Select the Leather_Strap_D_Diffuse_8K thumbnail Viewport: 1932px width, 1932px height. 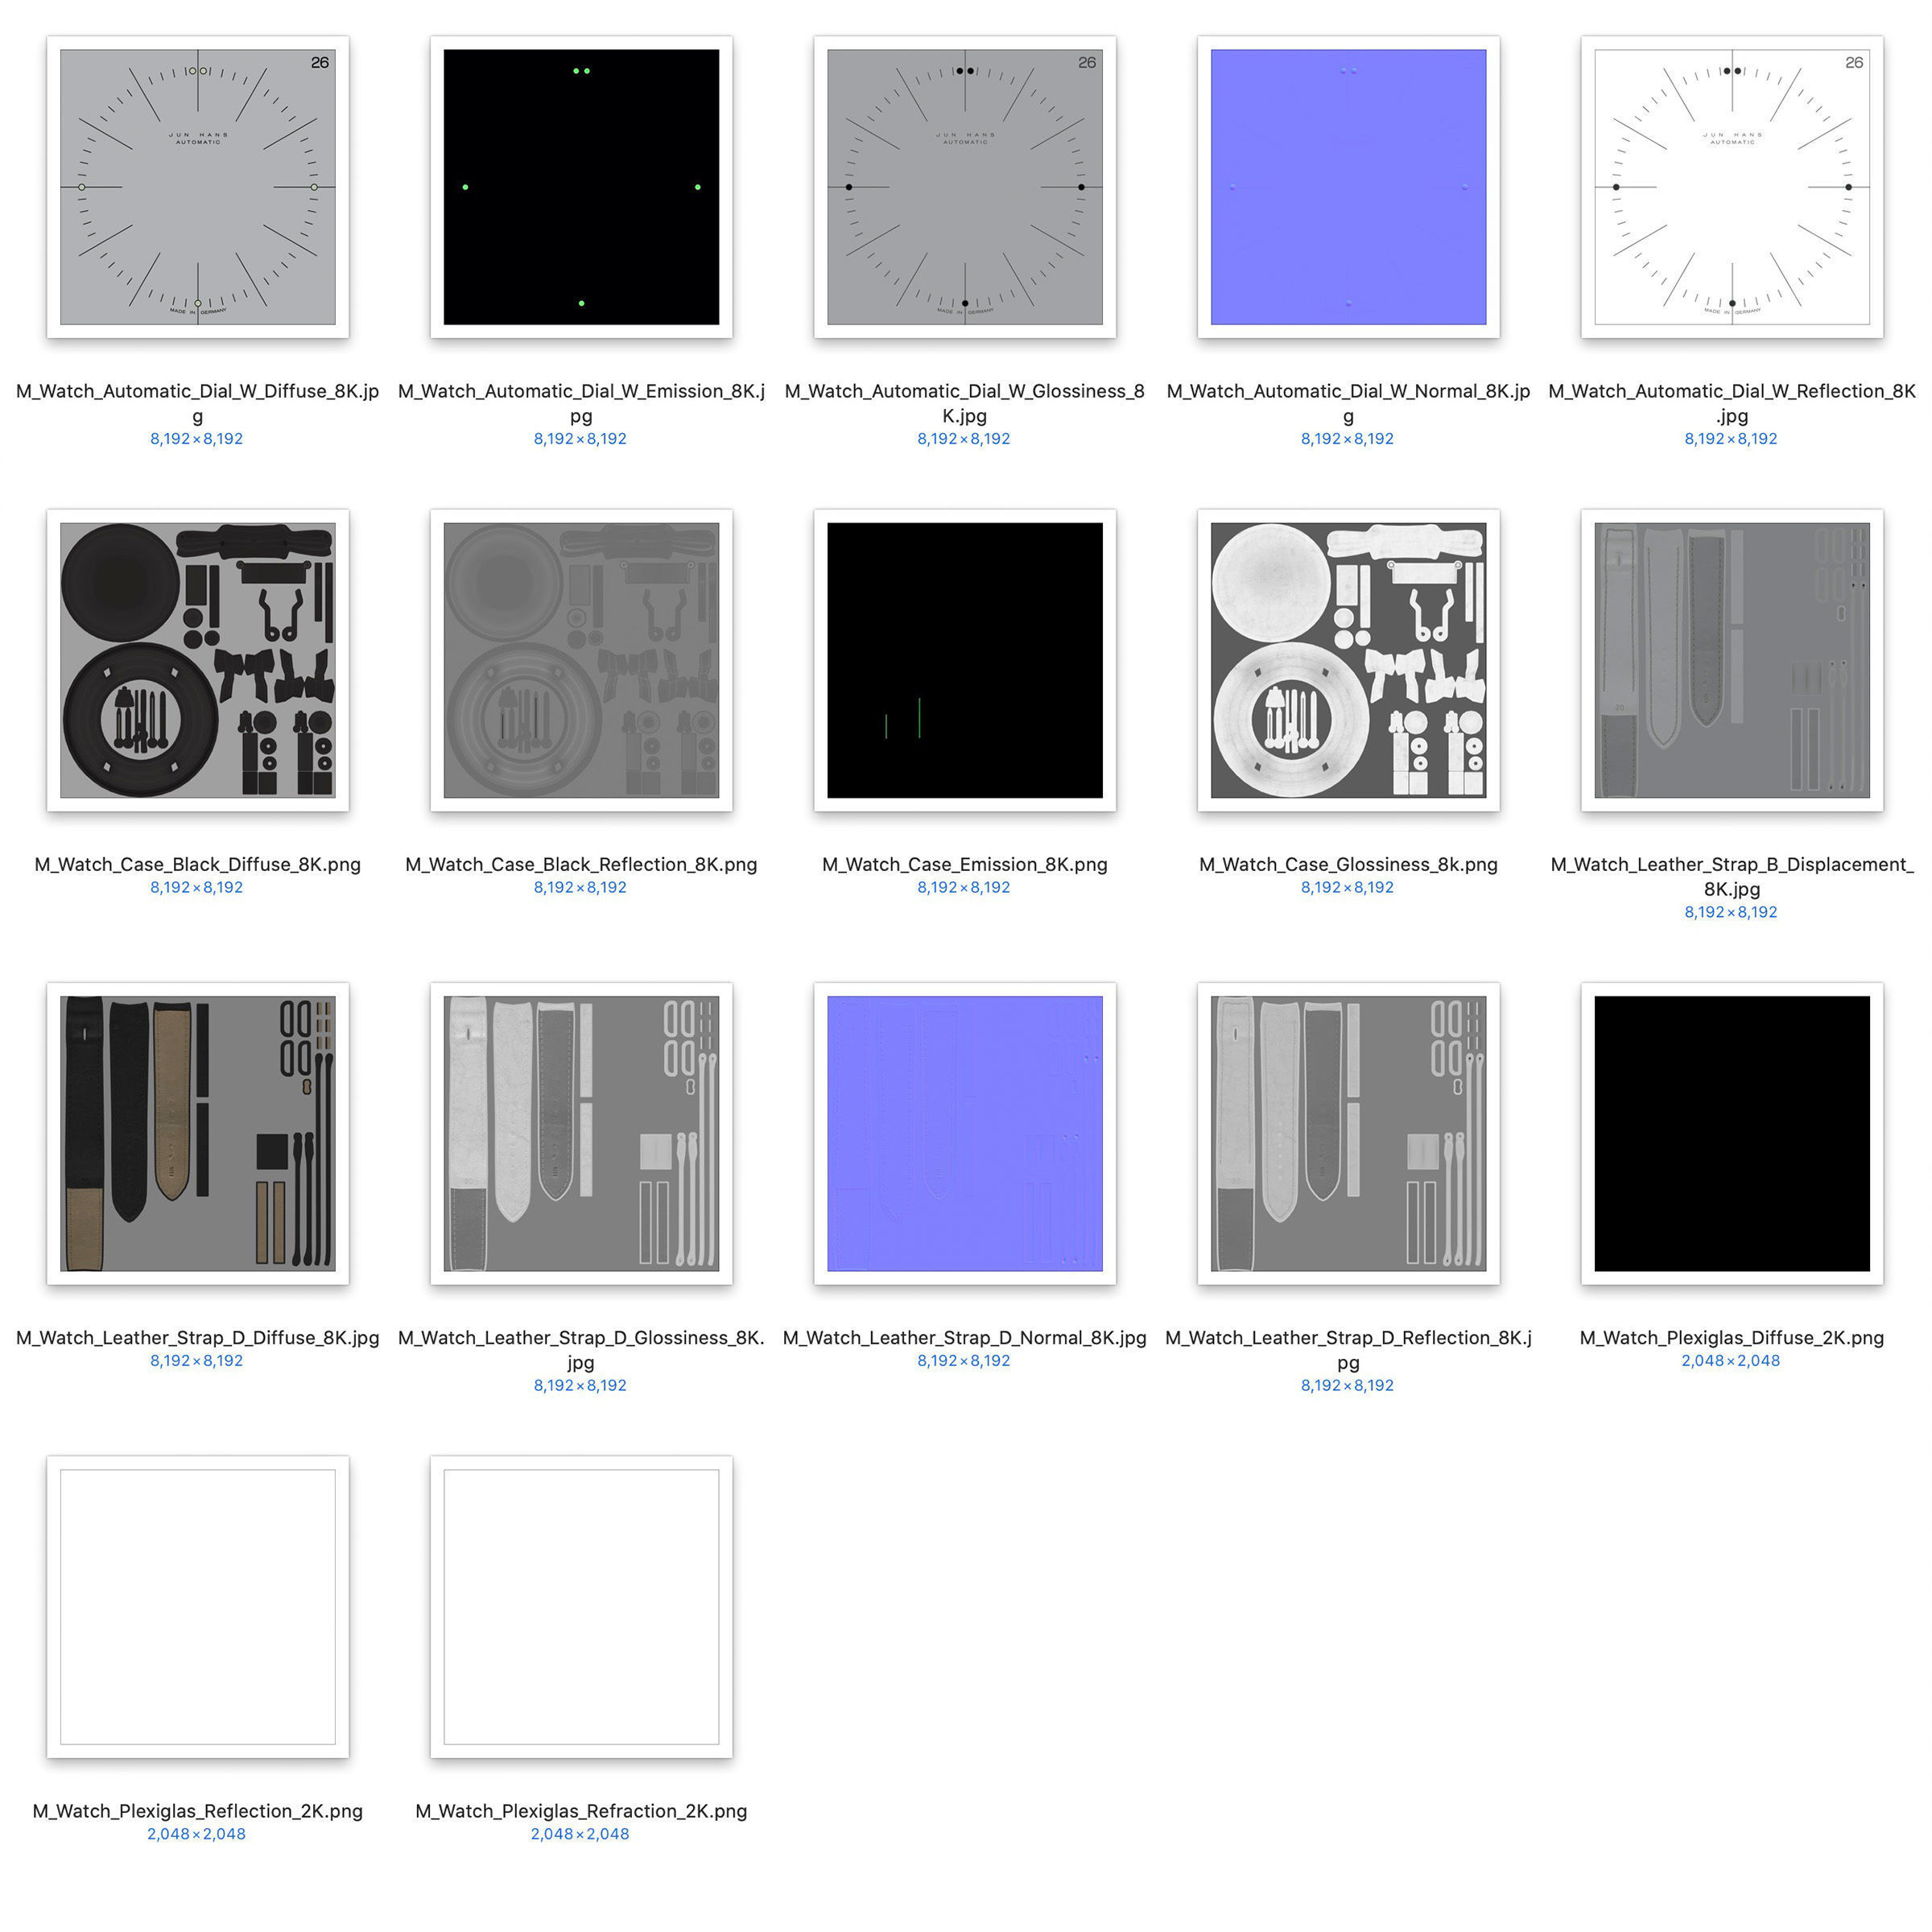pos(197,1133)
